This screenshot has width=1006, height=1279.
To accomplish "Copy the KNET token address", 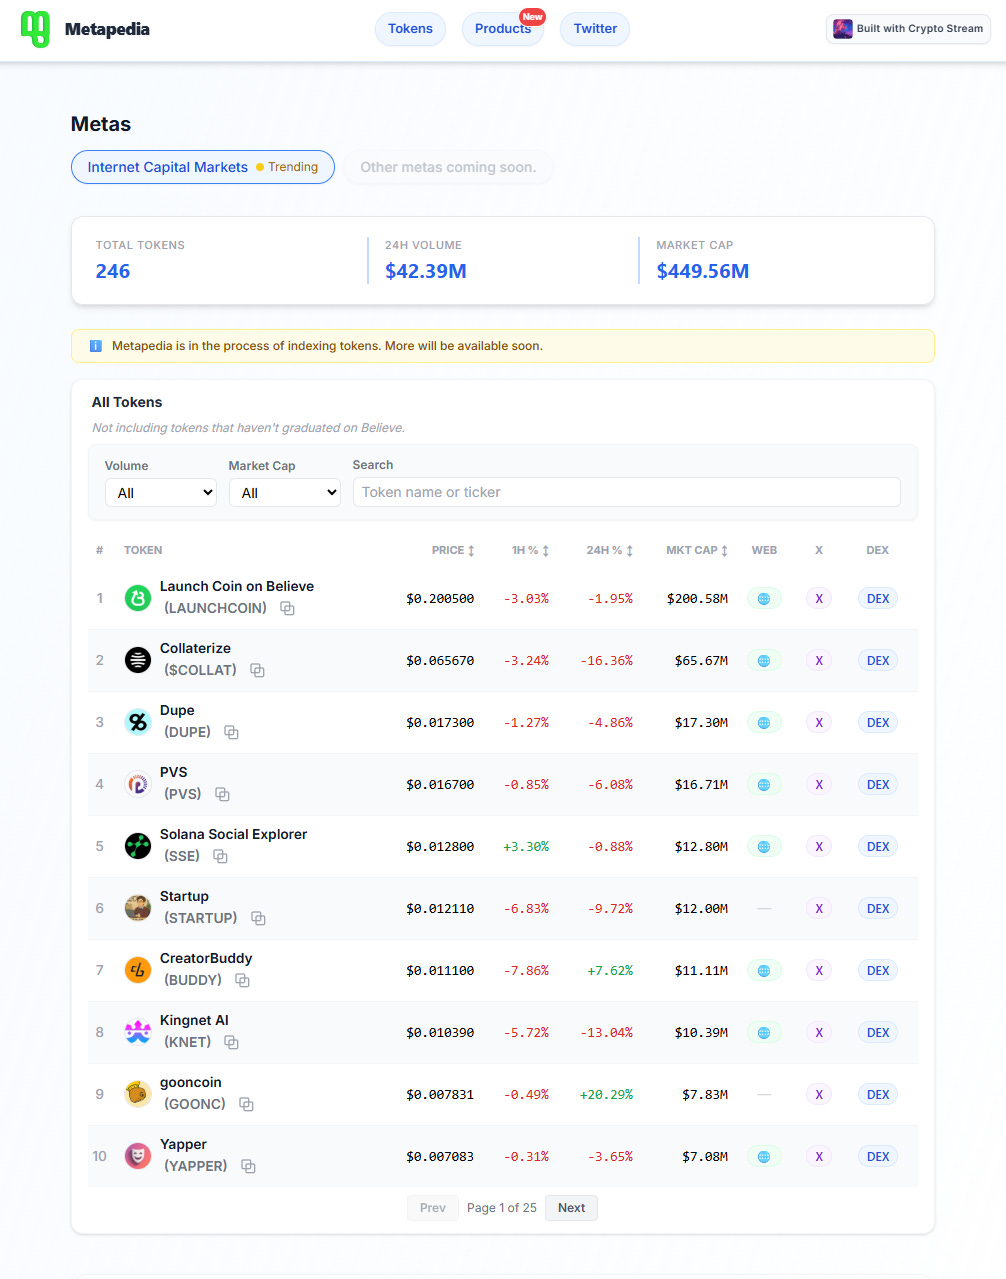I will pos(231,1042).
